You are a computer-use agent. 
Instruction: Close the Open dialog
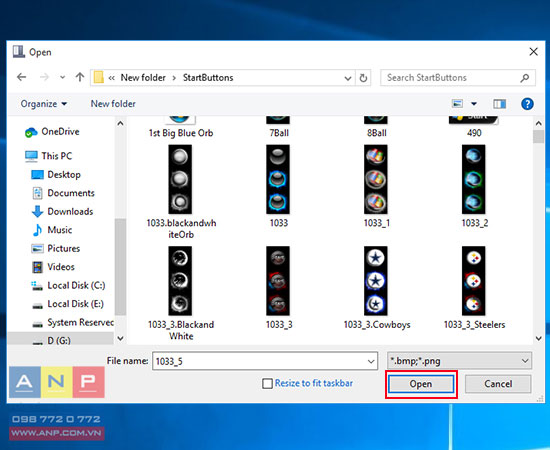tap(534, 52)
